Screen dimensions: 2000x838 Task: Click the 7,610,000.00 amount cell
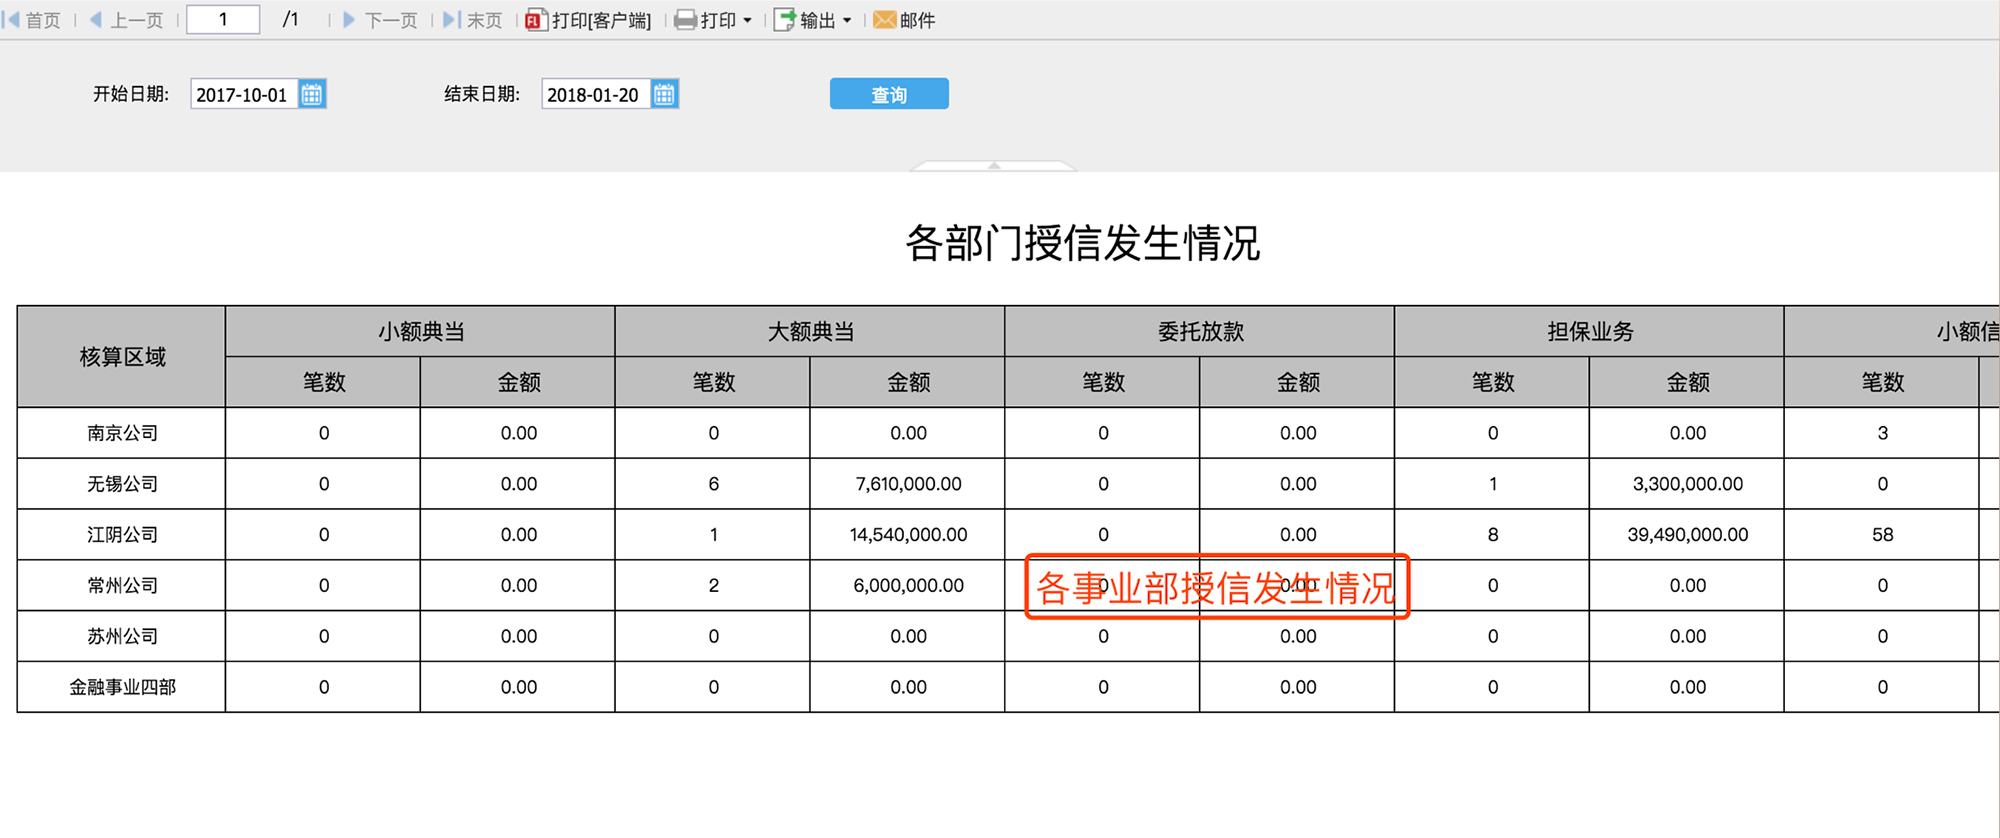[908, 484]
